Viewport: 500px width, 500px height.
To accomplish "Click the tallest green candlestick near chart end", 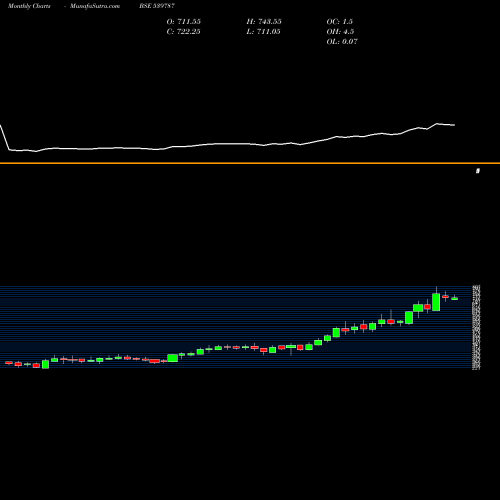I will point(436,302).
